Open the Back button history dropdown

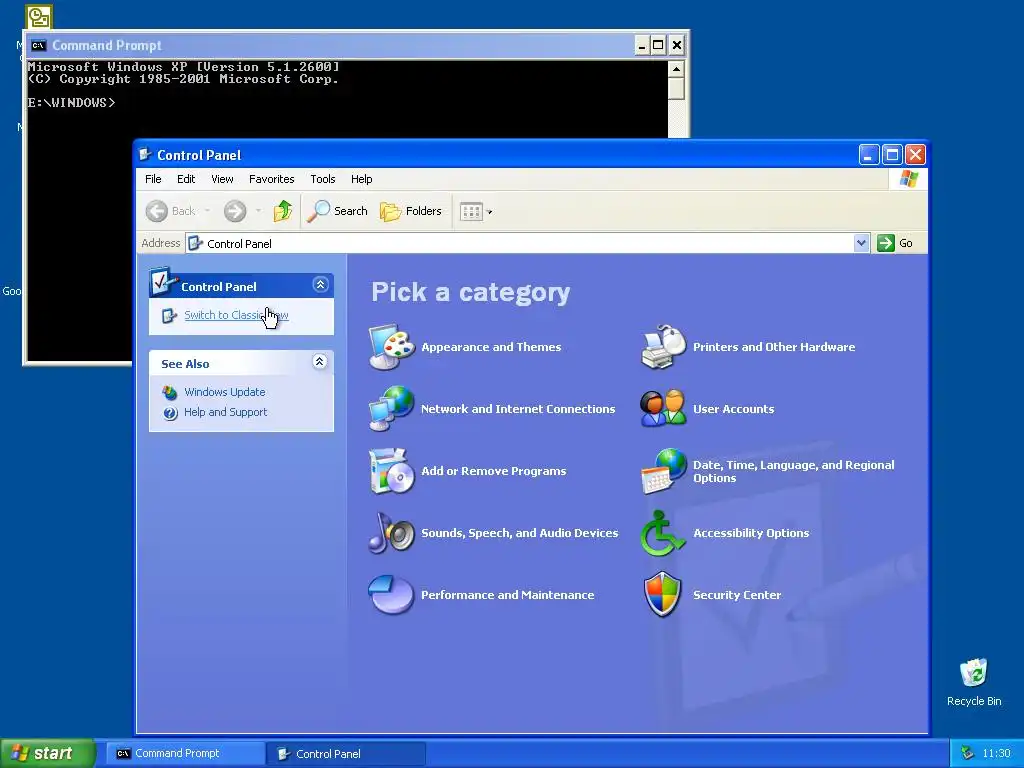coord(207,211)
